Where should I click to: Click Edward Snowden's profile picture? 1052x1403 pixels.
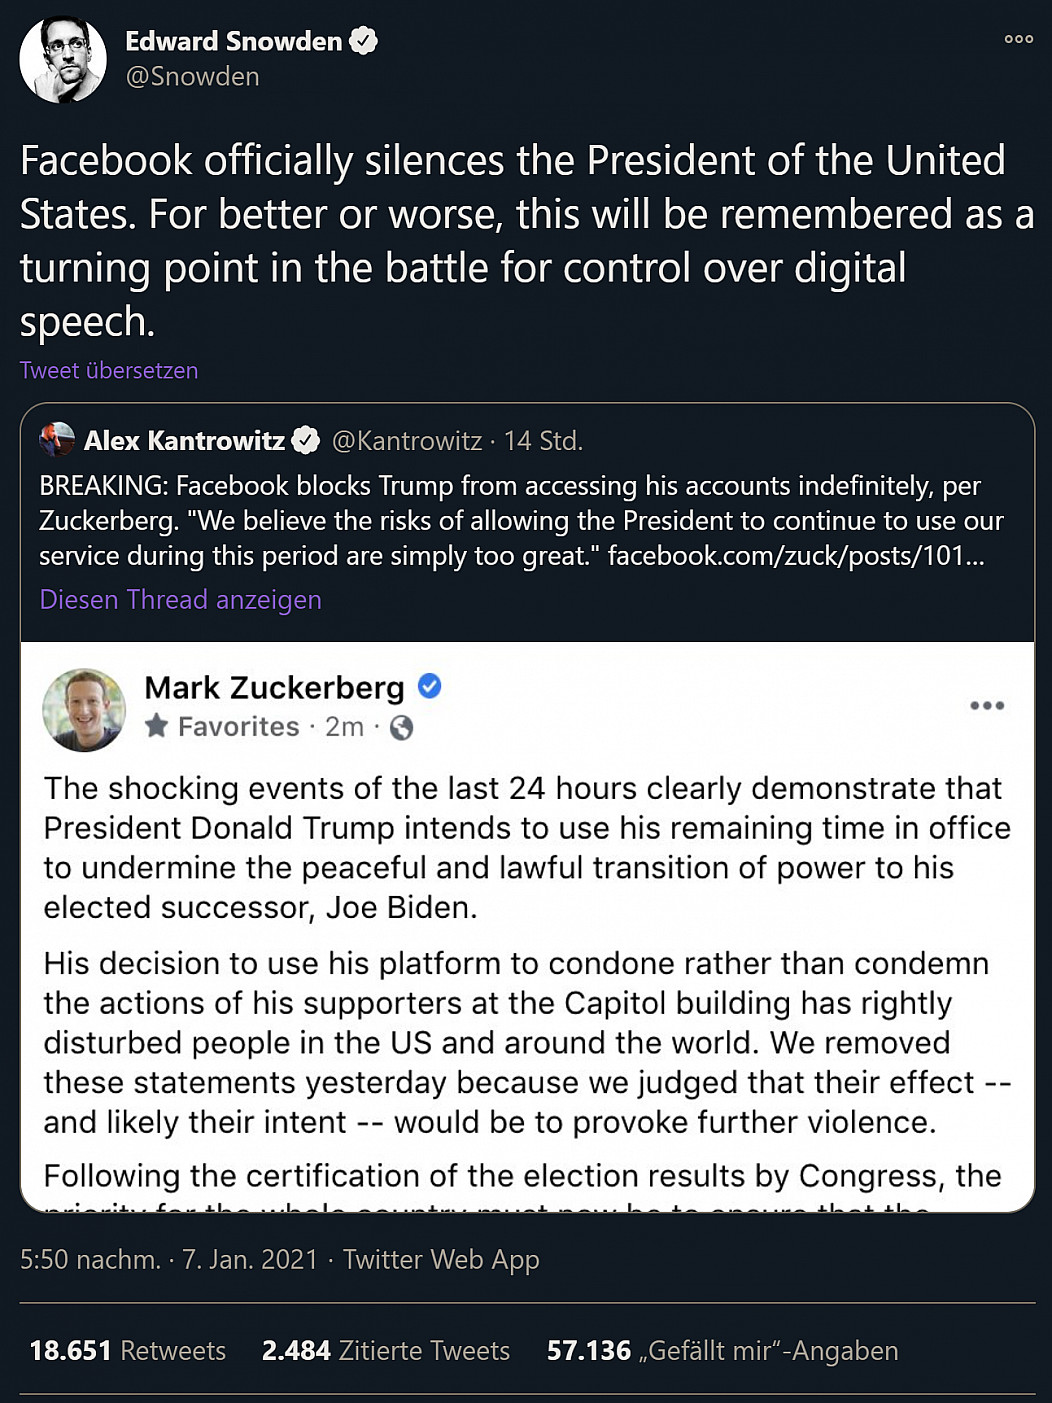[x=63, y=59]
